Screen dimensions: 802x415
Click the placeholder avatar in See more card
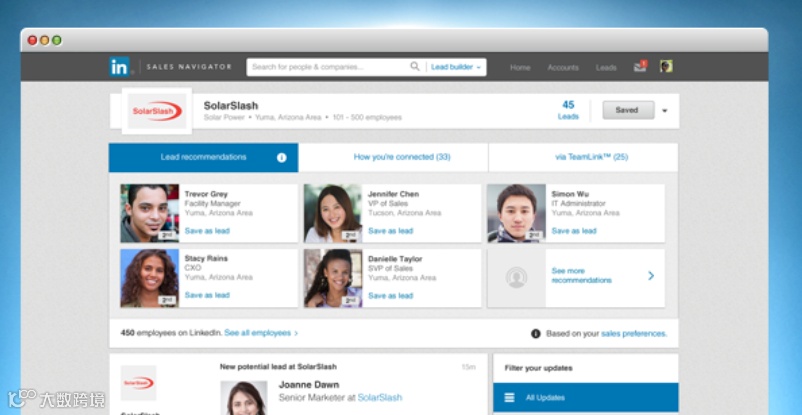(x=516, y=278)
